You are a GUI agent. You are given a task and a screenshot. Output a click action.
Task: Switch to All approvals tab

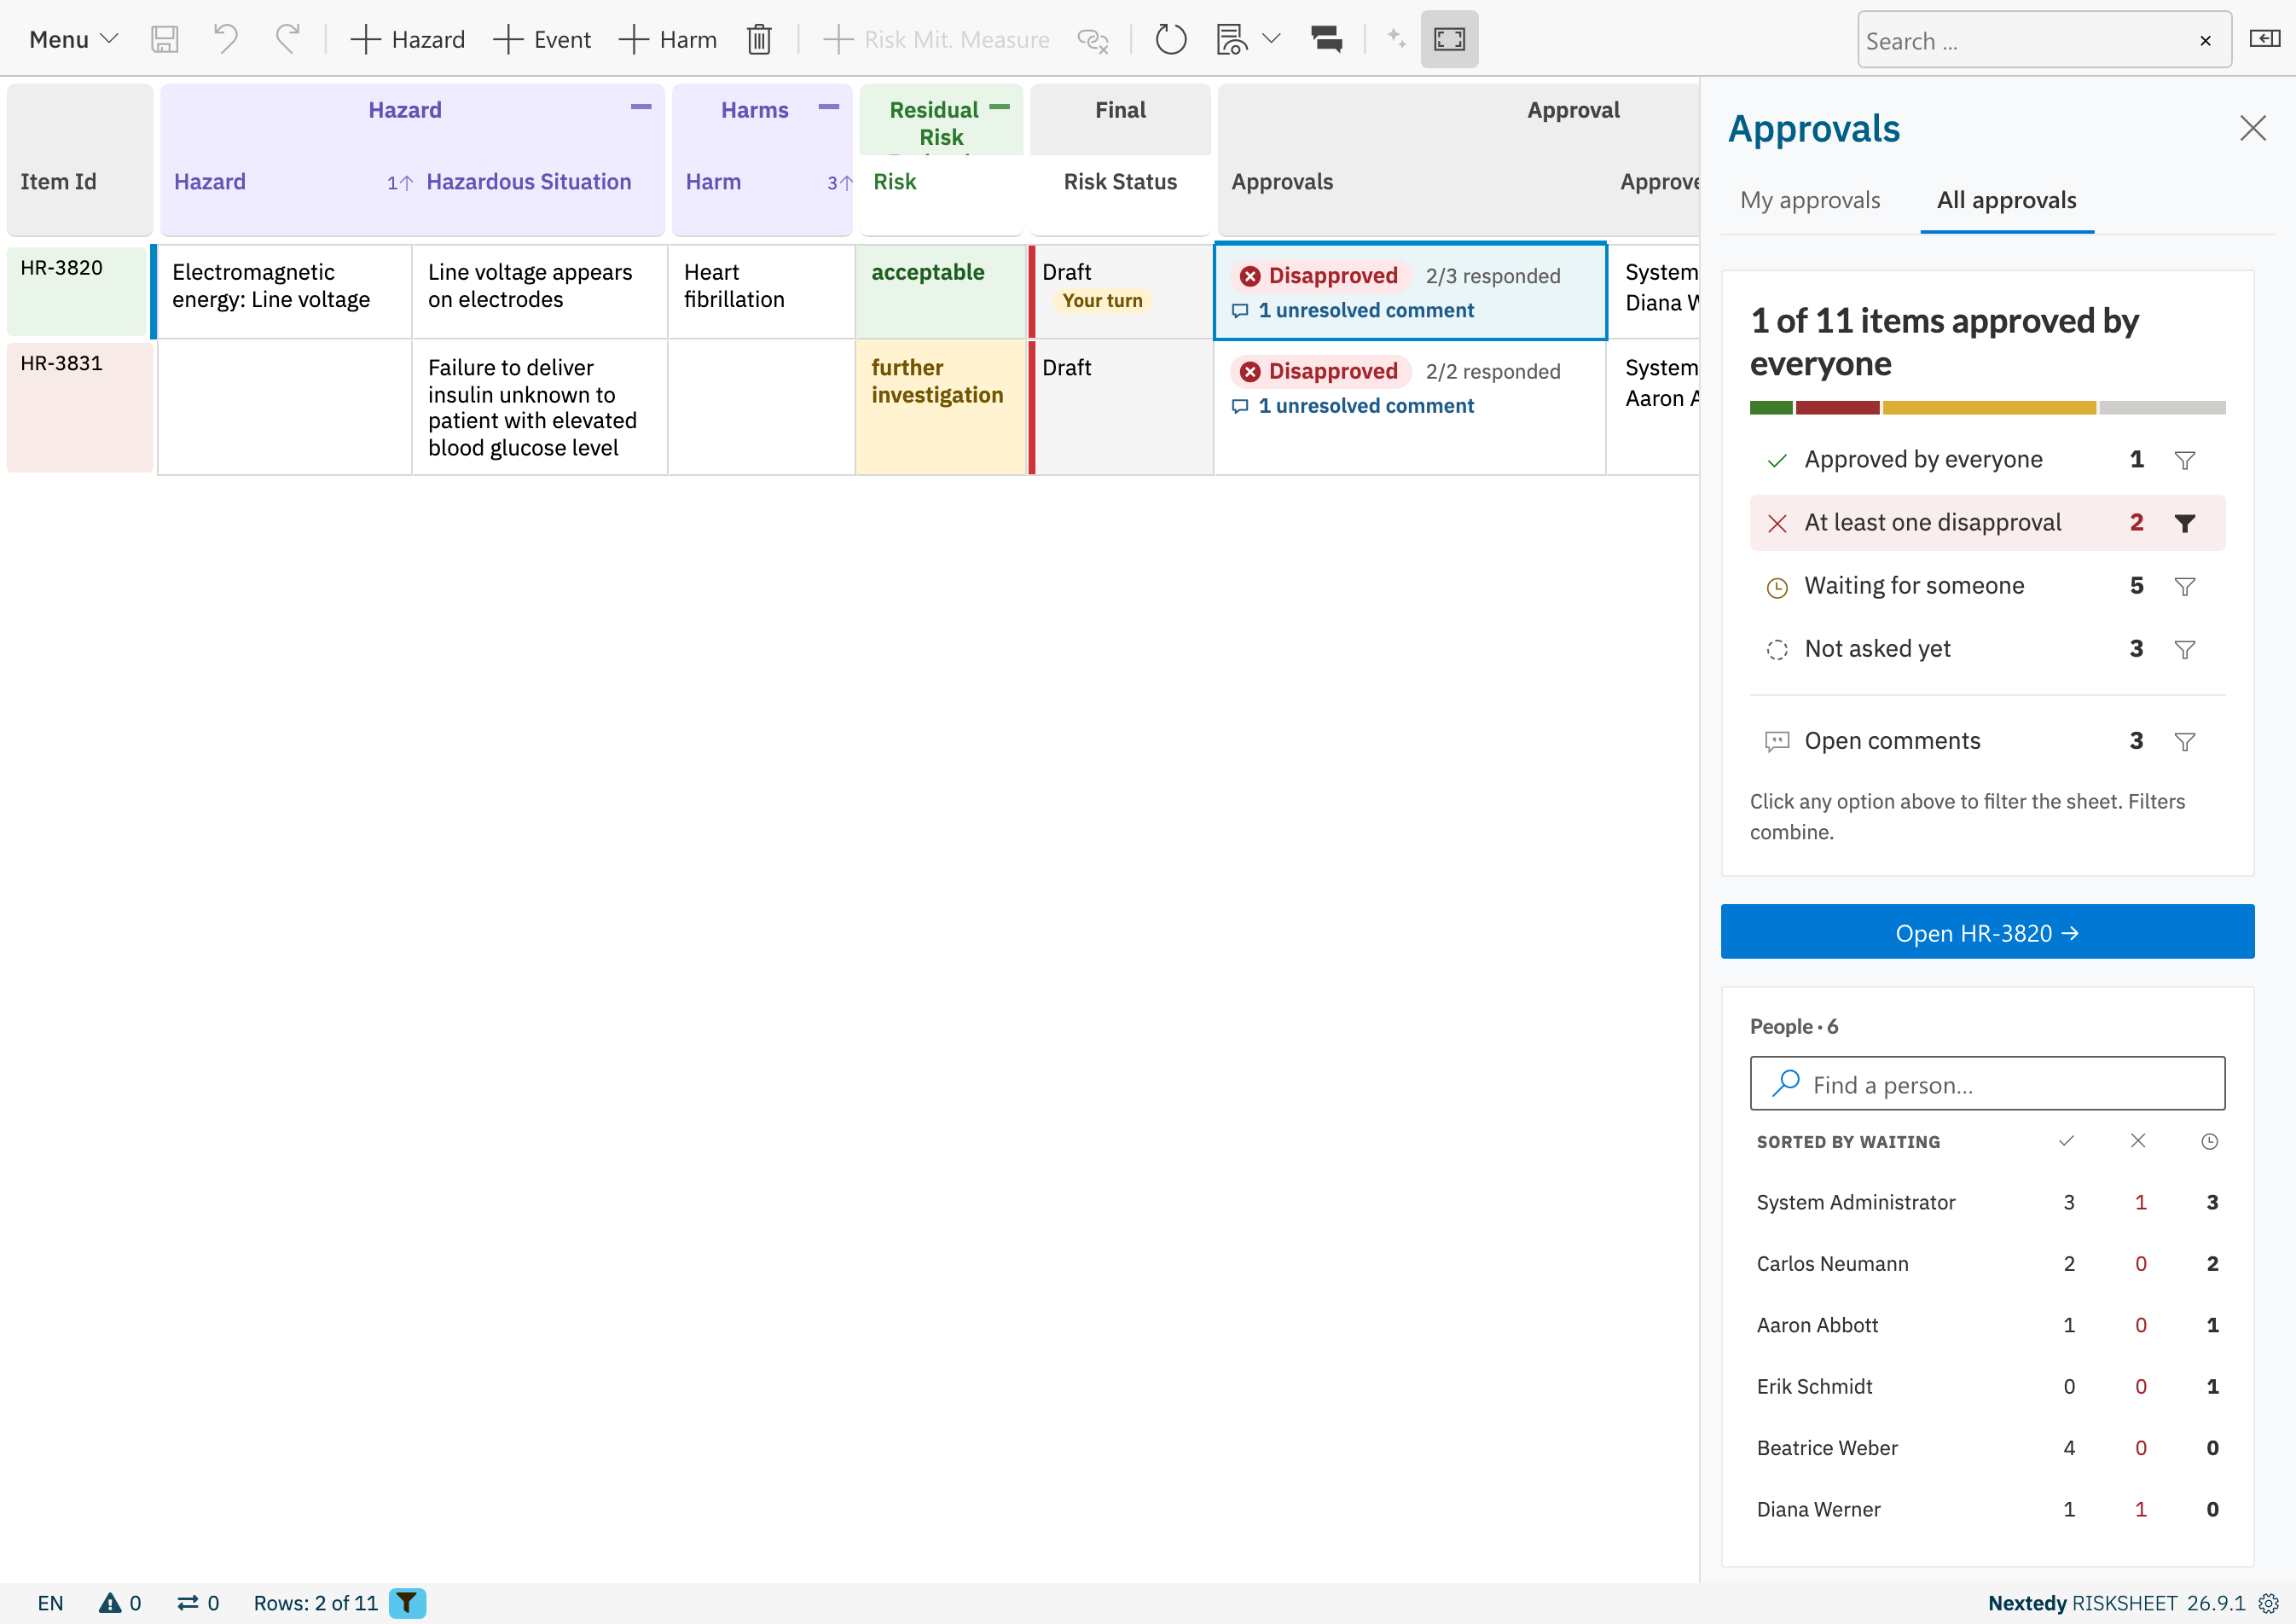pyautogui.click(x=2006, y=200)
